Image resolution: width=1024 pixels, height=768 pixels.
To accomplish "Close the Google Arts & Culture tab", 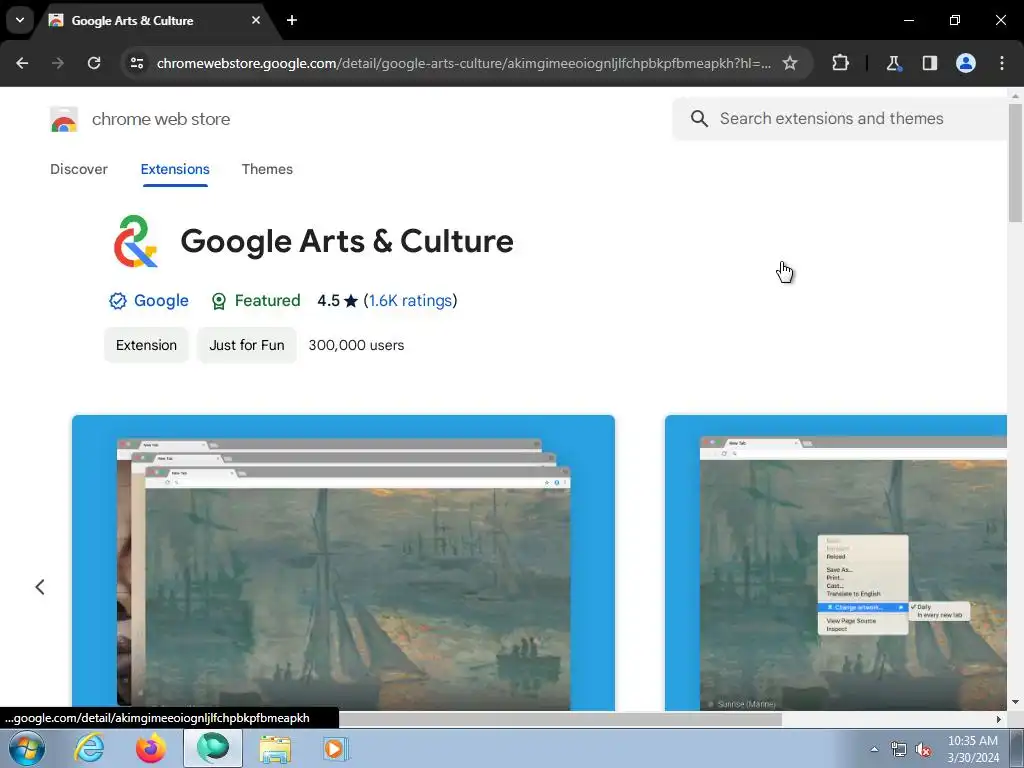I will click(256, 20).
